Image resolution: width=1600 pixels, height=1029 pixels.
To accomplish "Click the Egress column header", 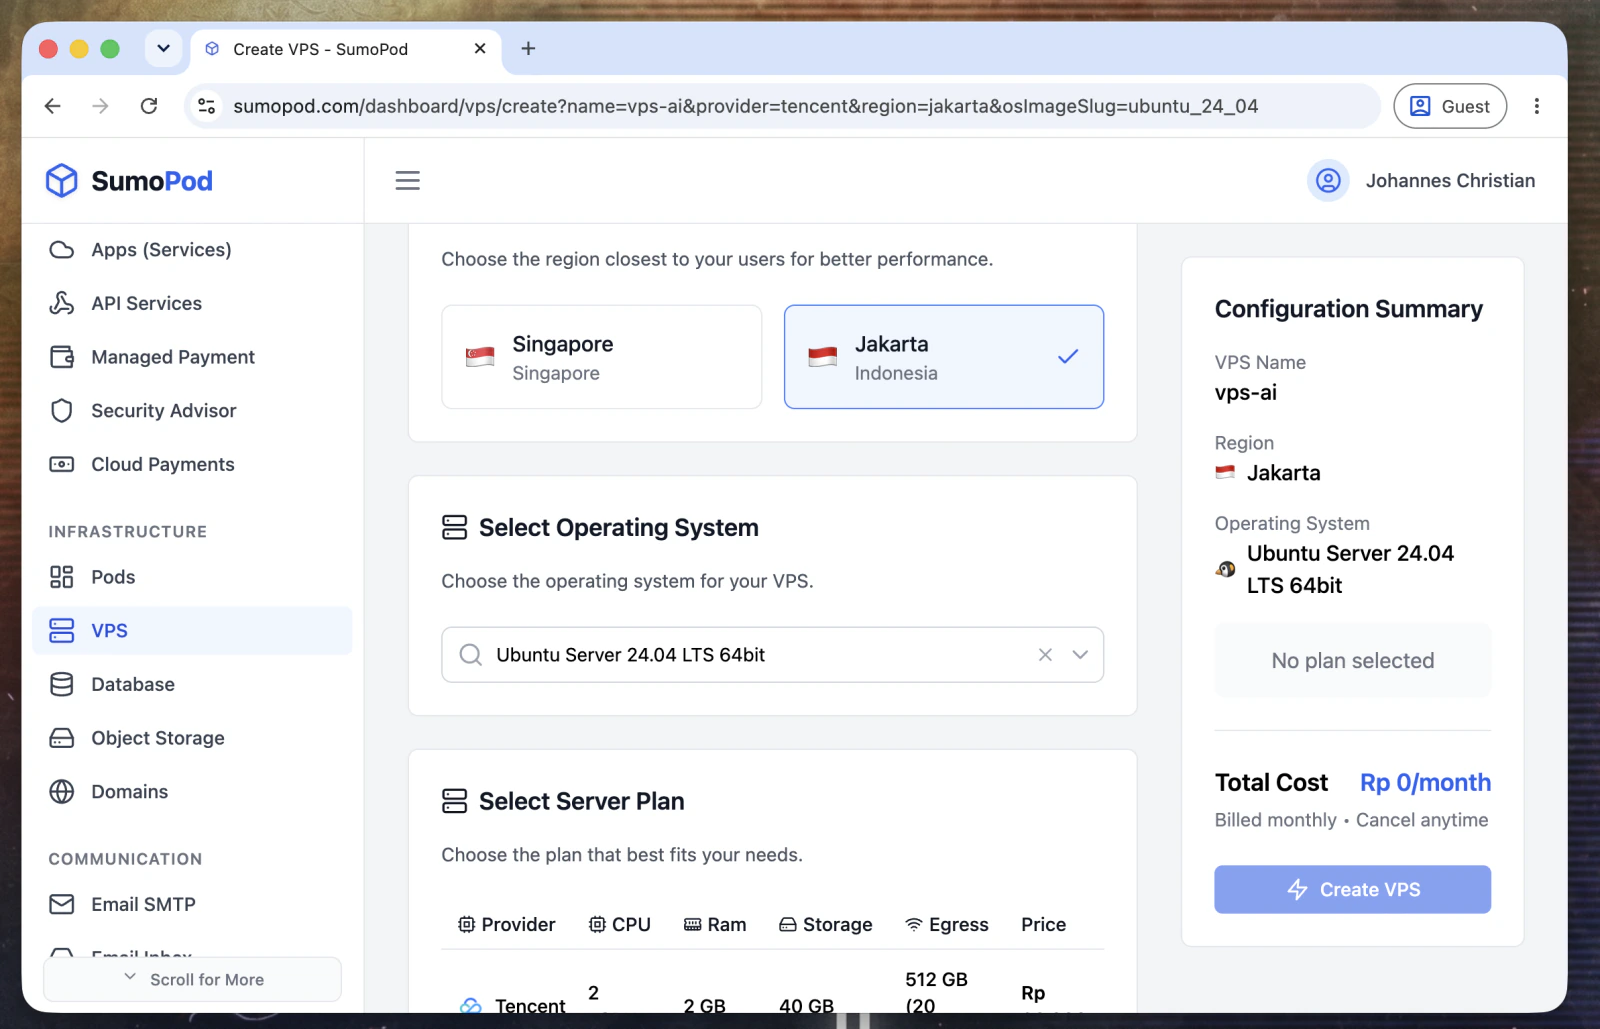I will coord(947,925).
